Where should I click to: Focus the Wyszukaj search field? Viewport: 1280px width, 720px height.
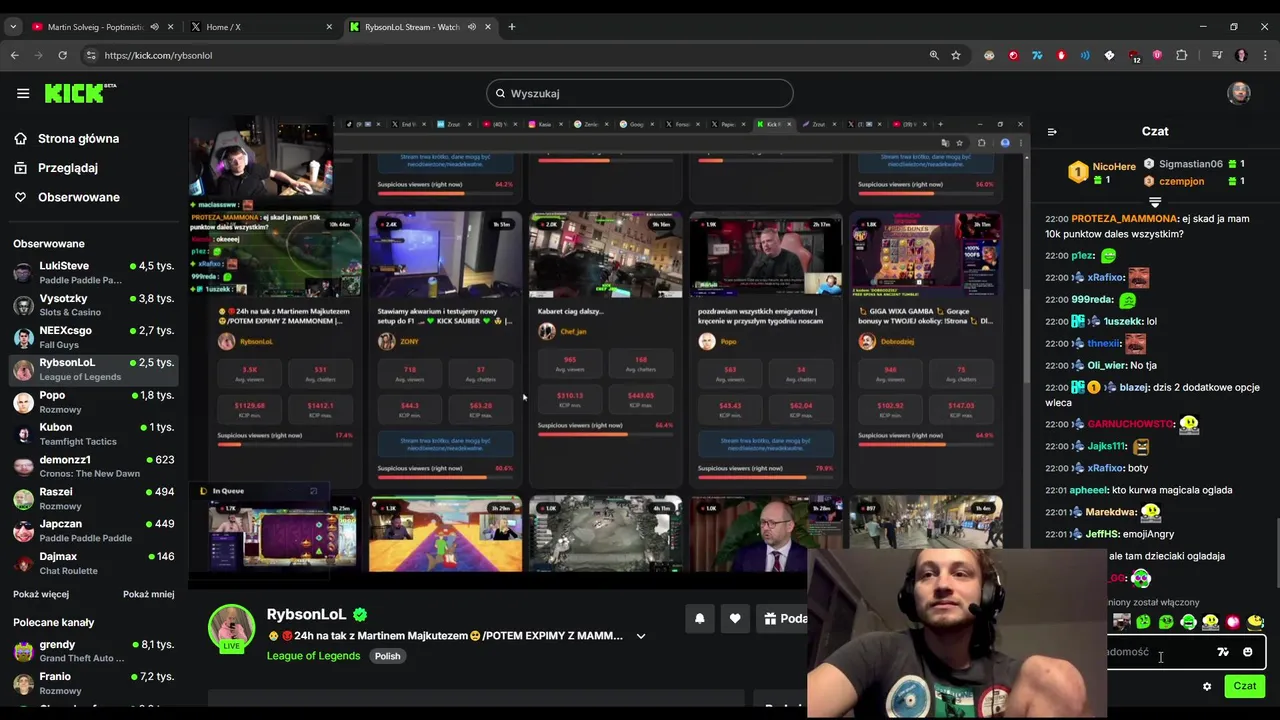(640, 93)
